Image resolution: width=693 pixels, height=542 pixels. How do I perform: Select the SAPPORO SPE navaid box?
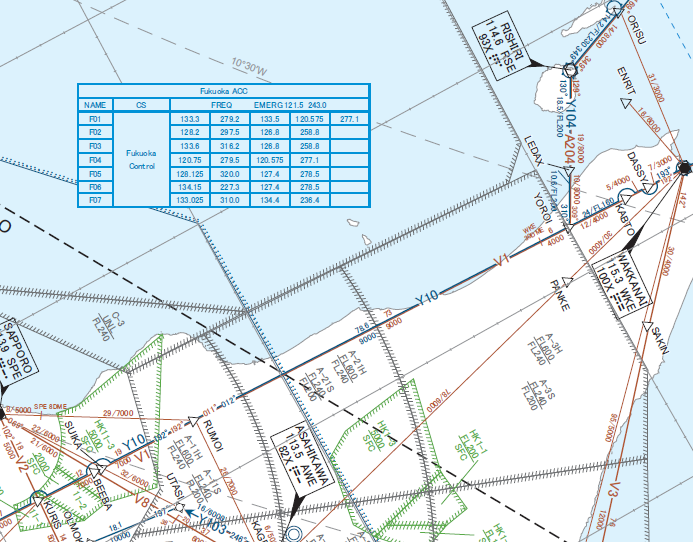pos(15,351)
